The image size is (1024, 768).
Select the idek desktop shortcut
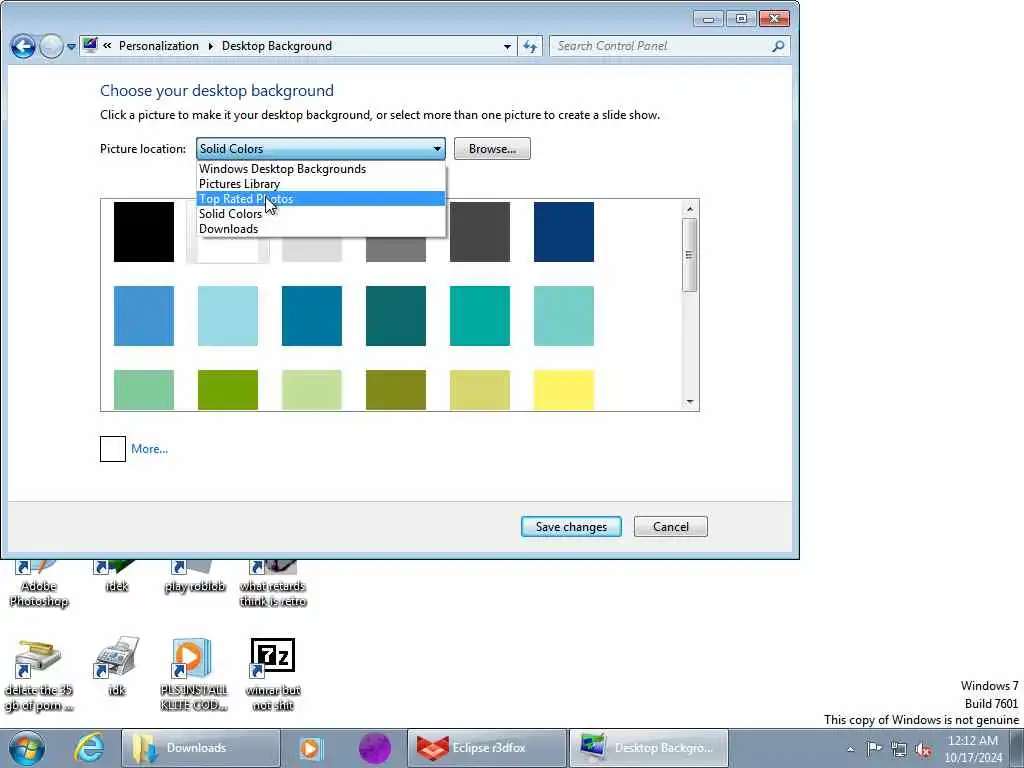(116, 577)
